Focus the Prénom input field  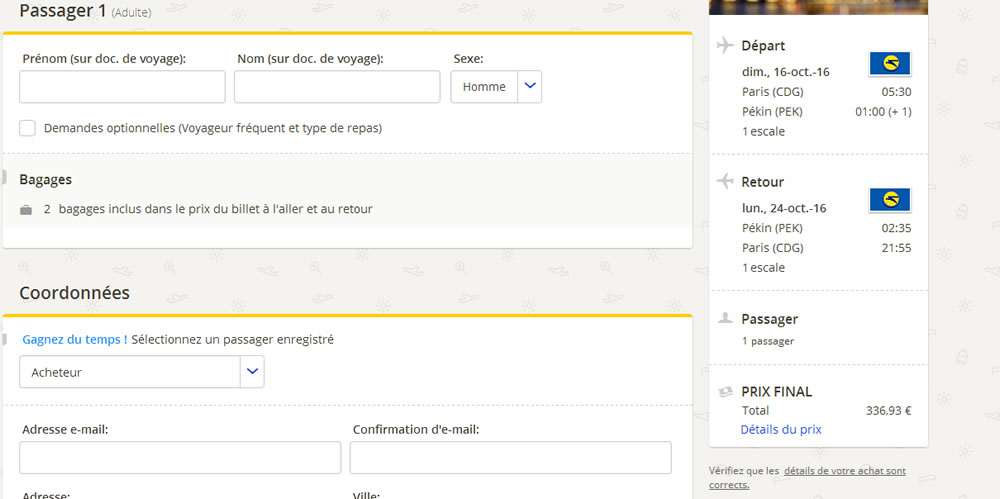point(122,87)
